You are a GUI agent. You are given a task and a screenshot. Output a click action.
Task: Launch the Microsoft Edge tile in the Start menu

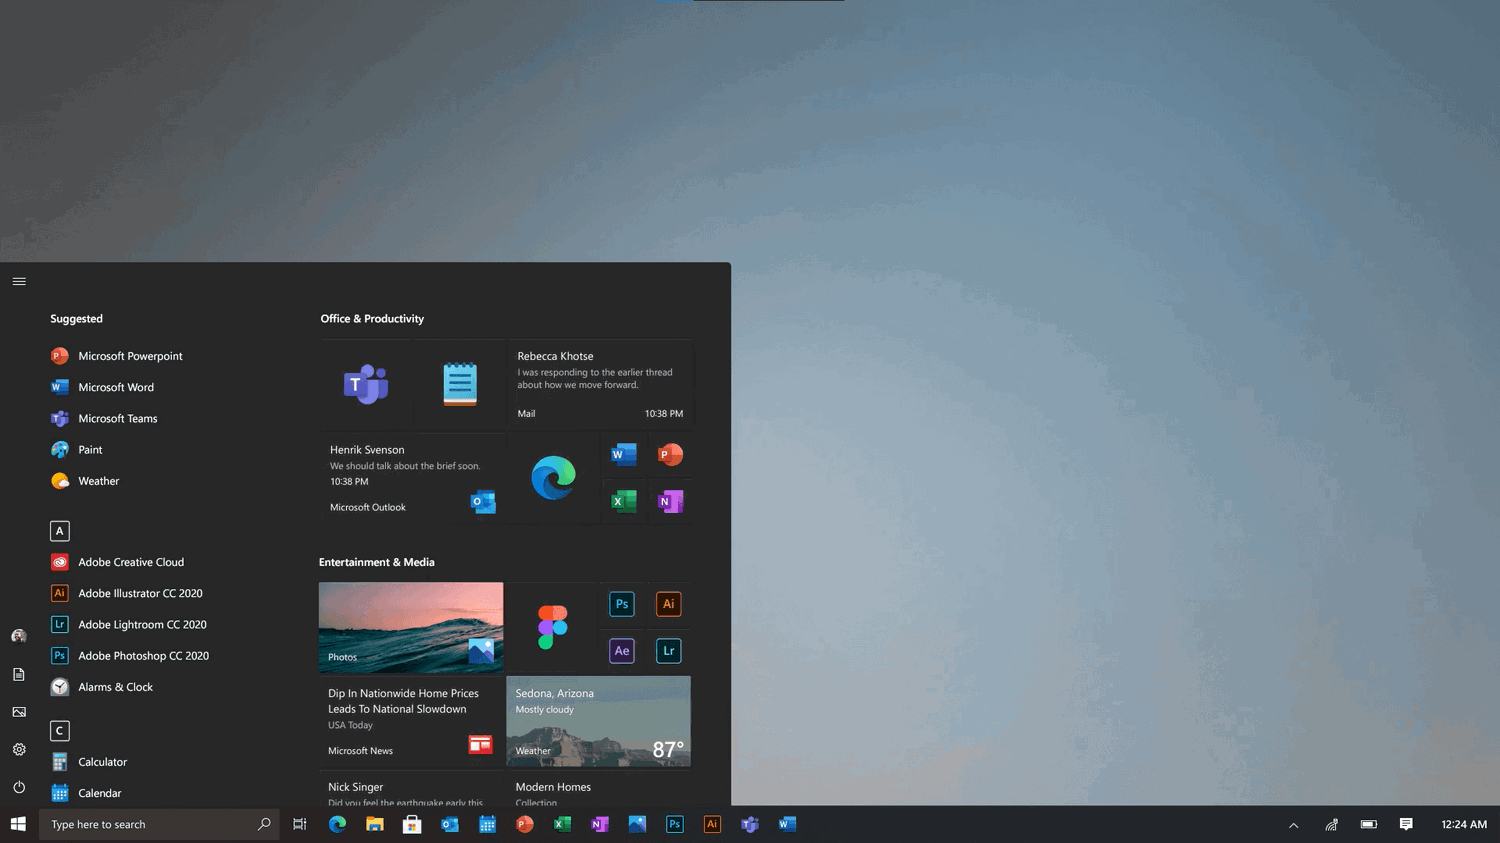[x=553, y=478]
